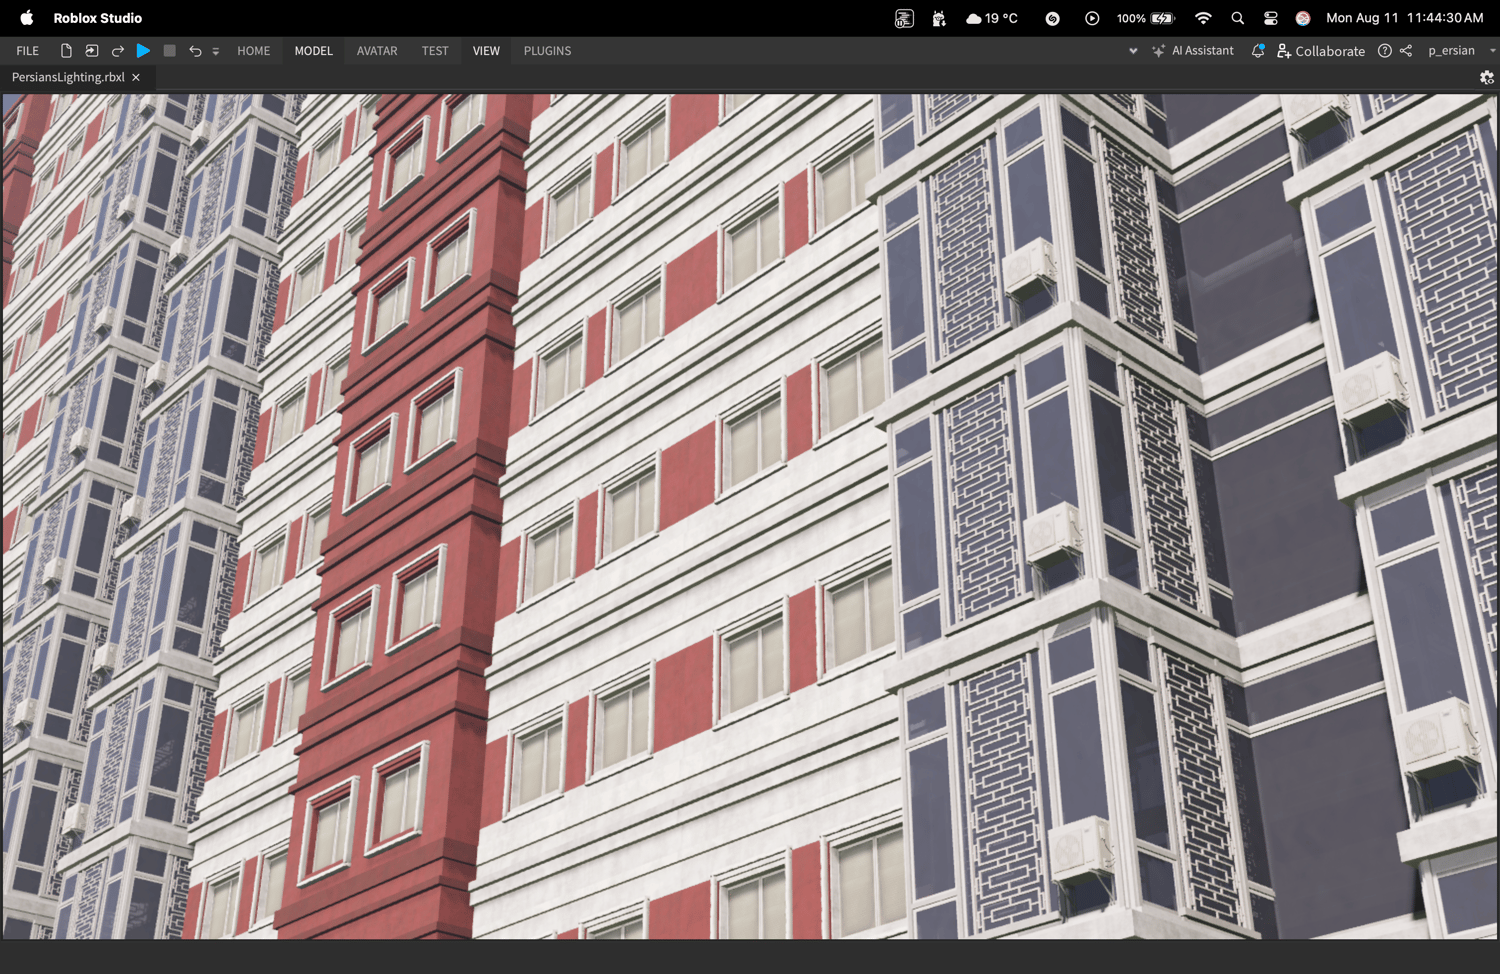Open the p_ersian account dropdown
The image size is (1500, 974).
pos(1461,51)
